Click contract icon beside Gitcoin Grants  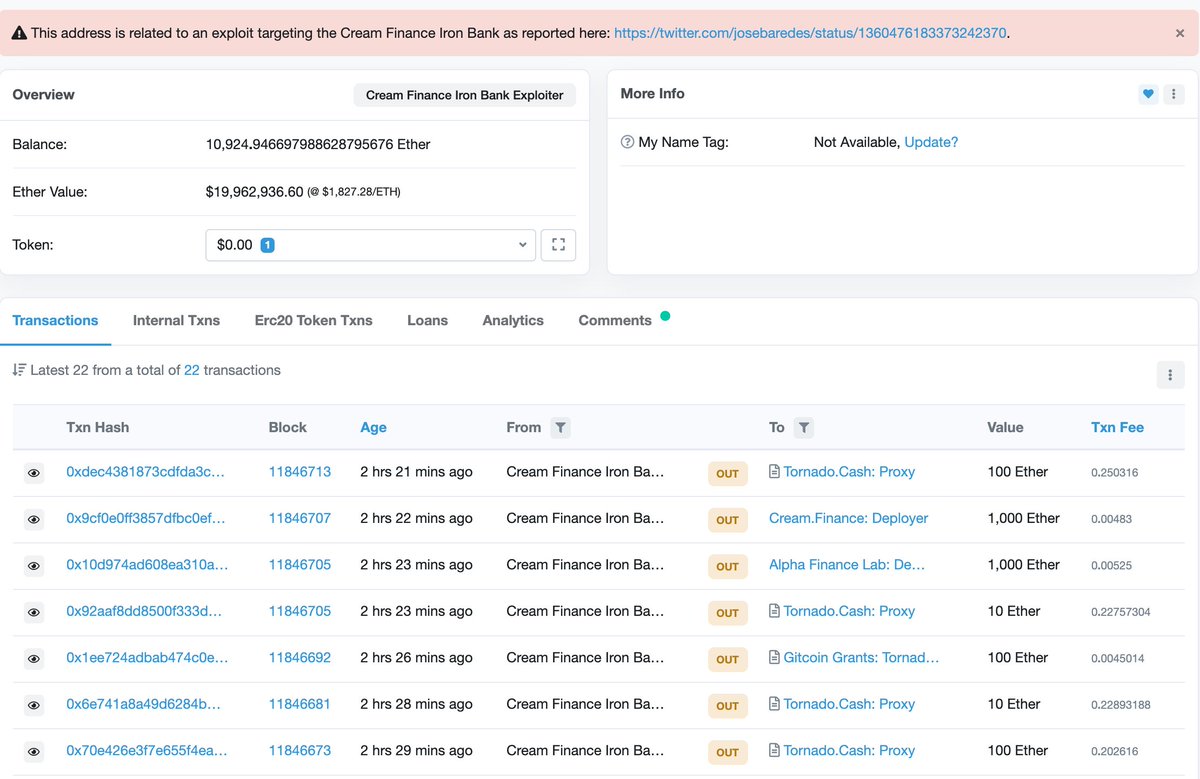click(774, 657)
